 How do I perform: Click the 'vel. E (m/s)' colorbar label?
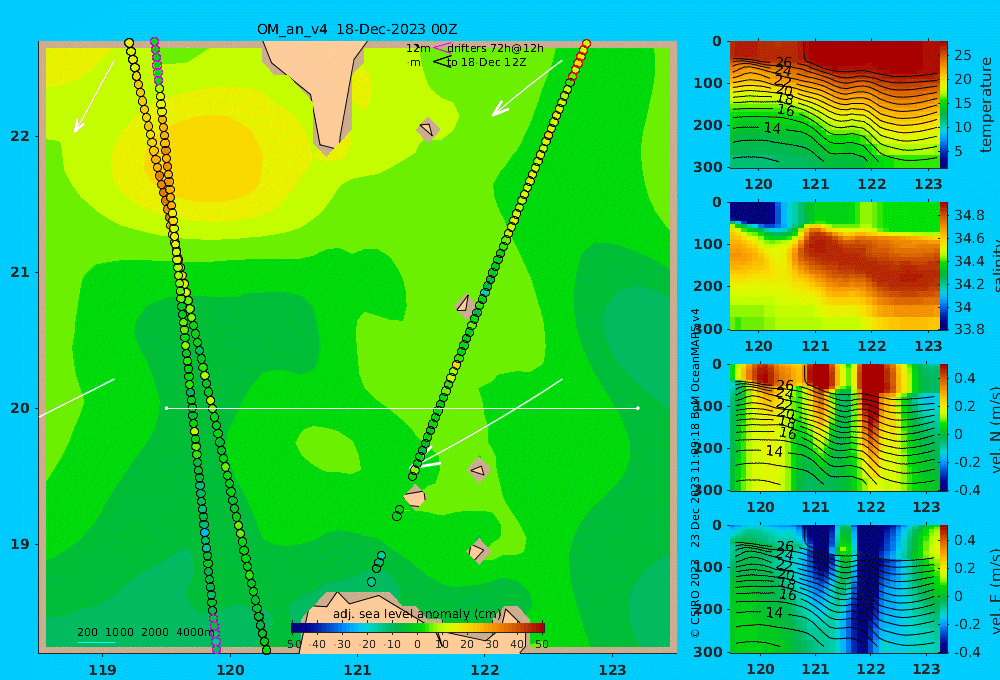coord(994,589)
